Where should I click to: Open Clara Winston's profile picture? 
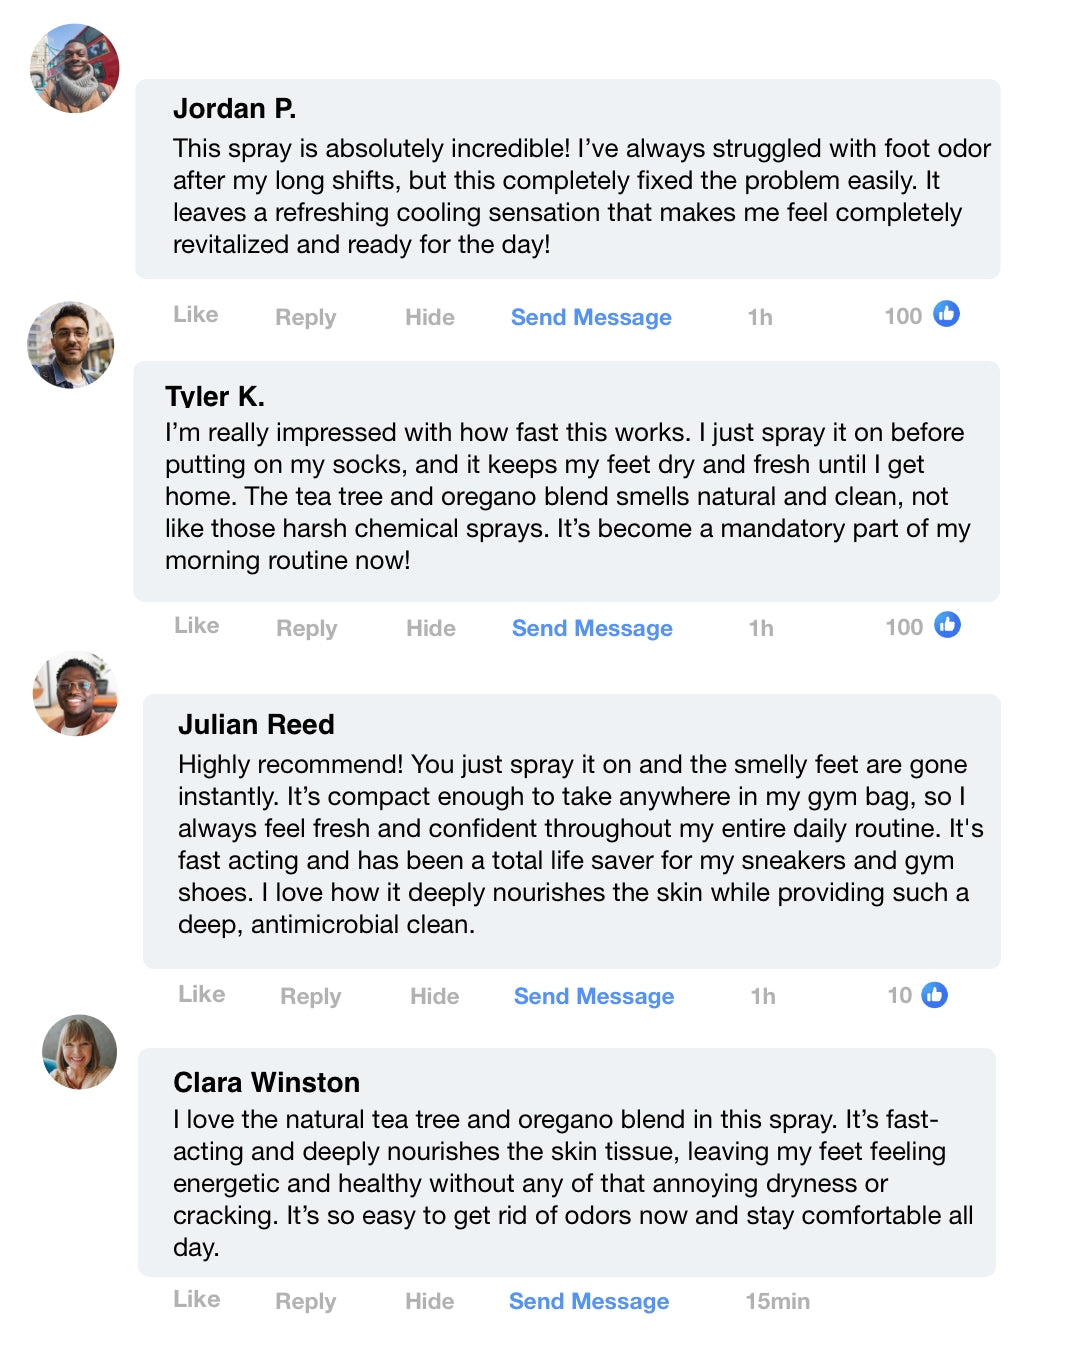pyautogui.click(x=79, y=1052)
